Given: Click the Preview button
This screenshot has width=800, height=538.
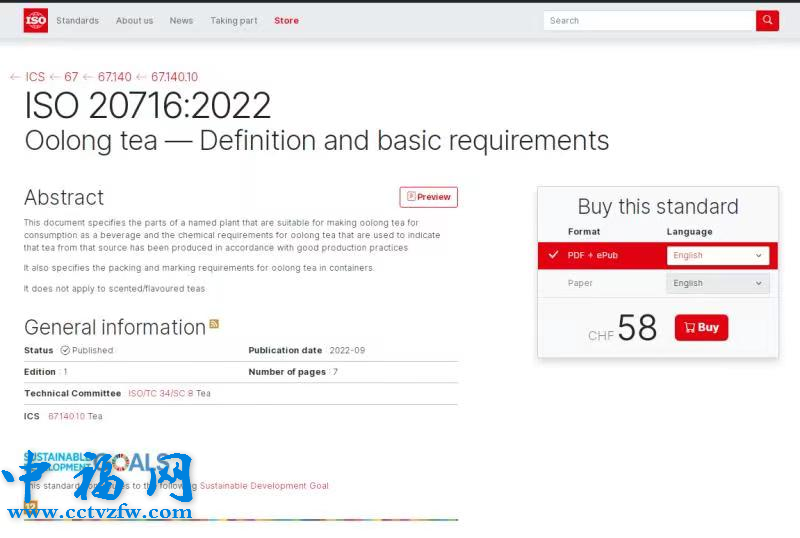Looking at the screenshot, I should [x=429, y=197].
